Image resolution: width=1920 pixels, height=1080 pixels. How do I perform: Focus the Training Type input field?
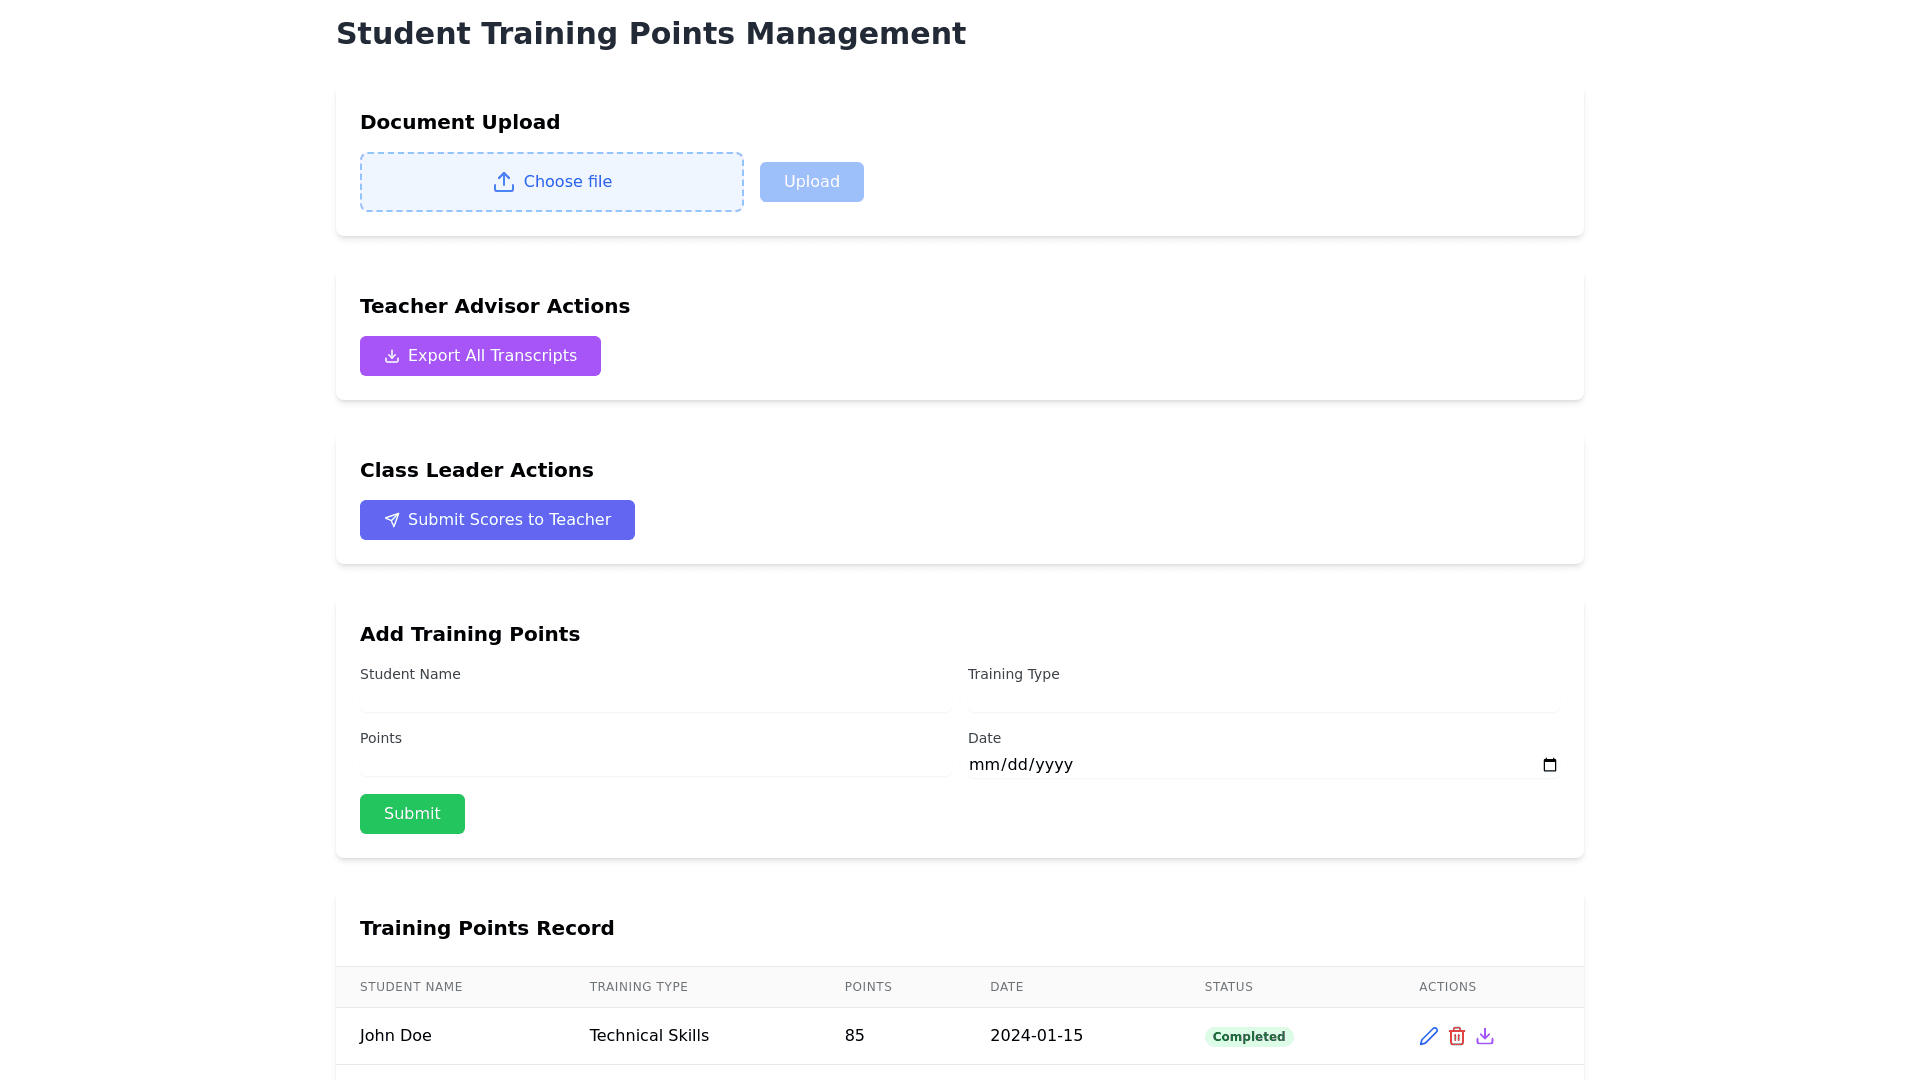(x=1262, y=700)
